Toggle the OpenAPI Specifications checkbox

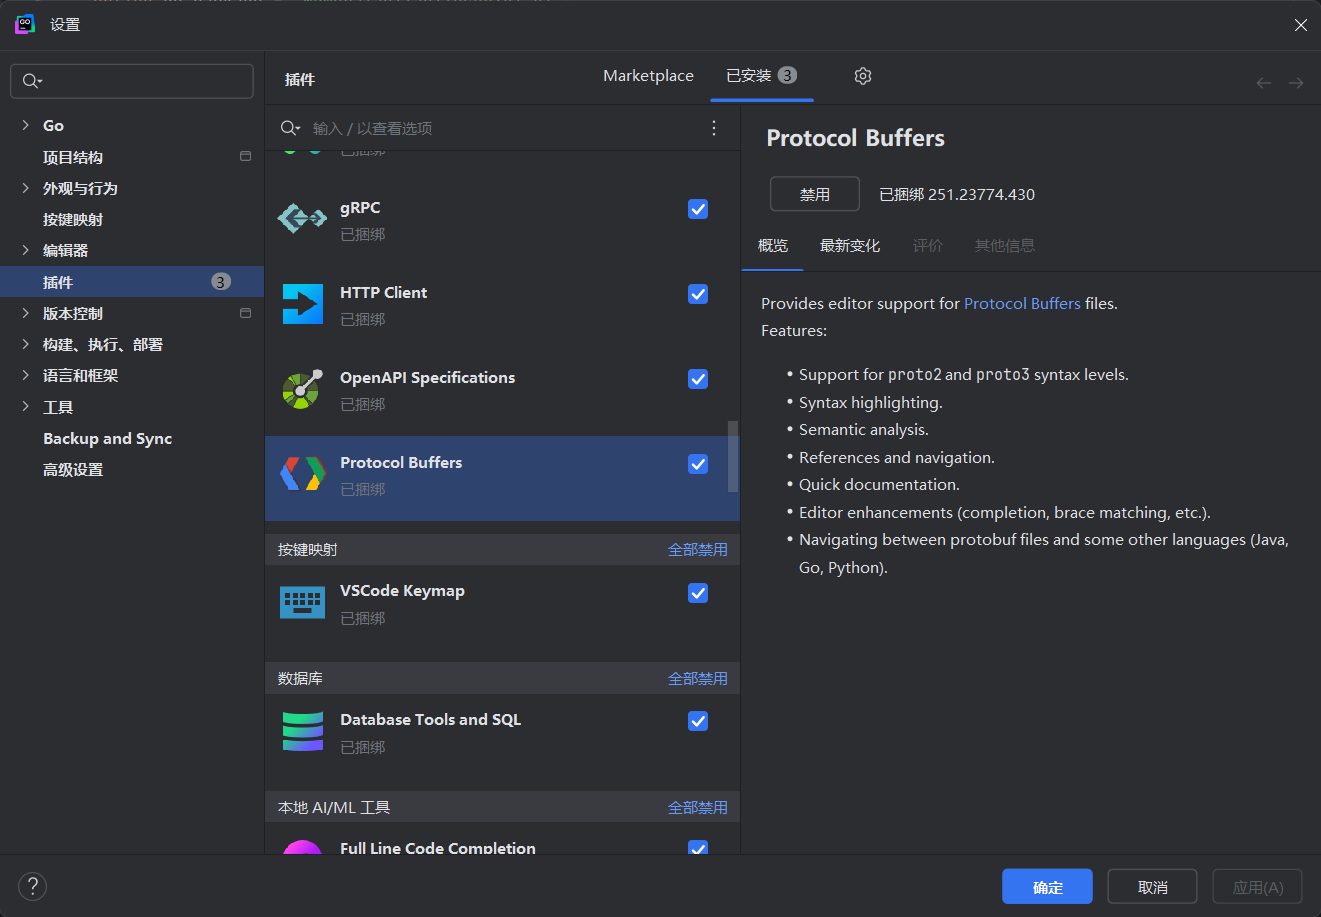point(698,379)
